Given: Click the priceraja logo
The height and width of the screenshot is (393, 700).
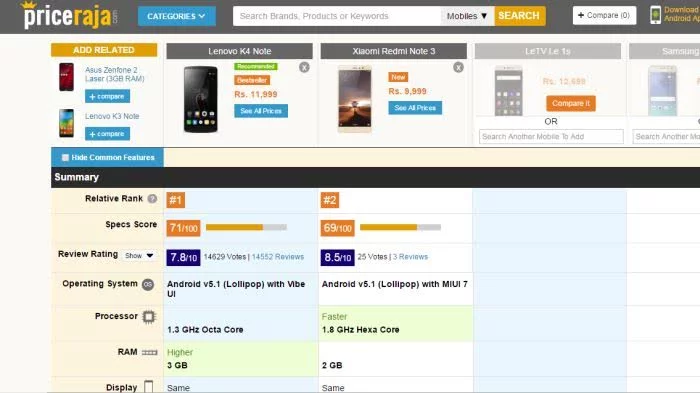Looking at the screenshot, I should tap(70, 16).
